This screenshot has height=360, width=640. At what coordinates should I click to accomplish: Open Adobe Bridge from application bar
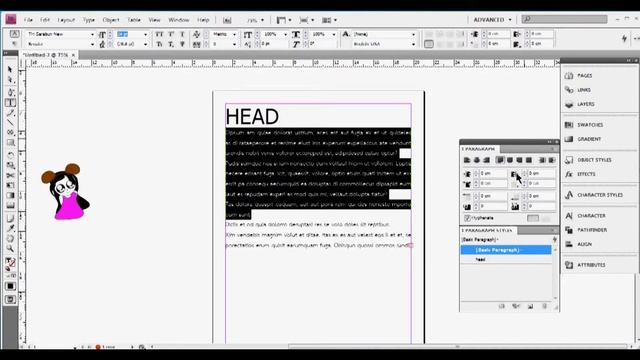tap(227, 20)
